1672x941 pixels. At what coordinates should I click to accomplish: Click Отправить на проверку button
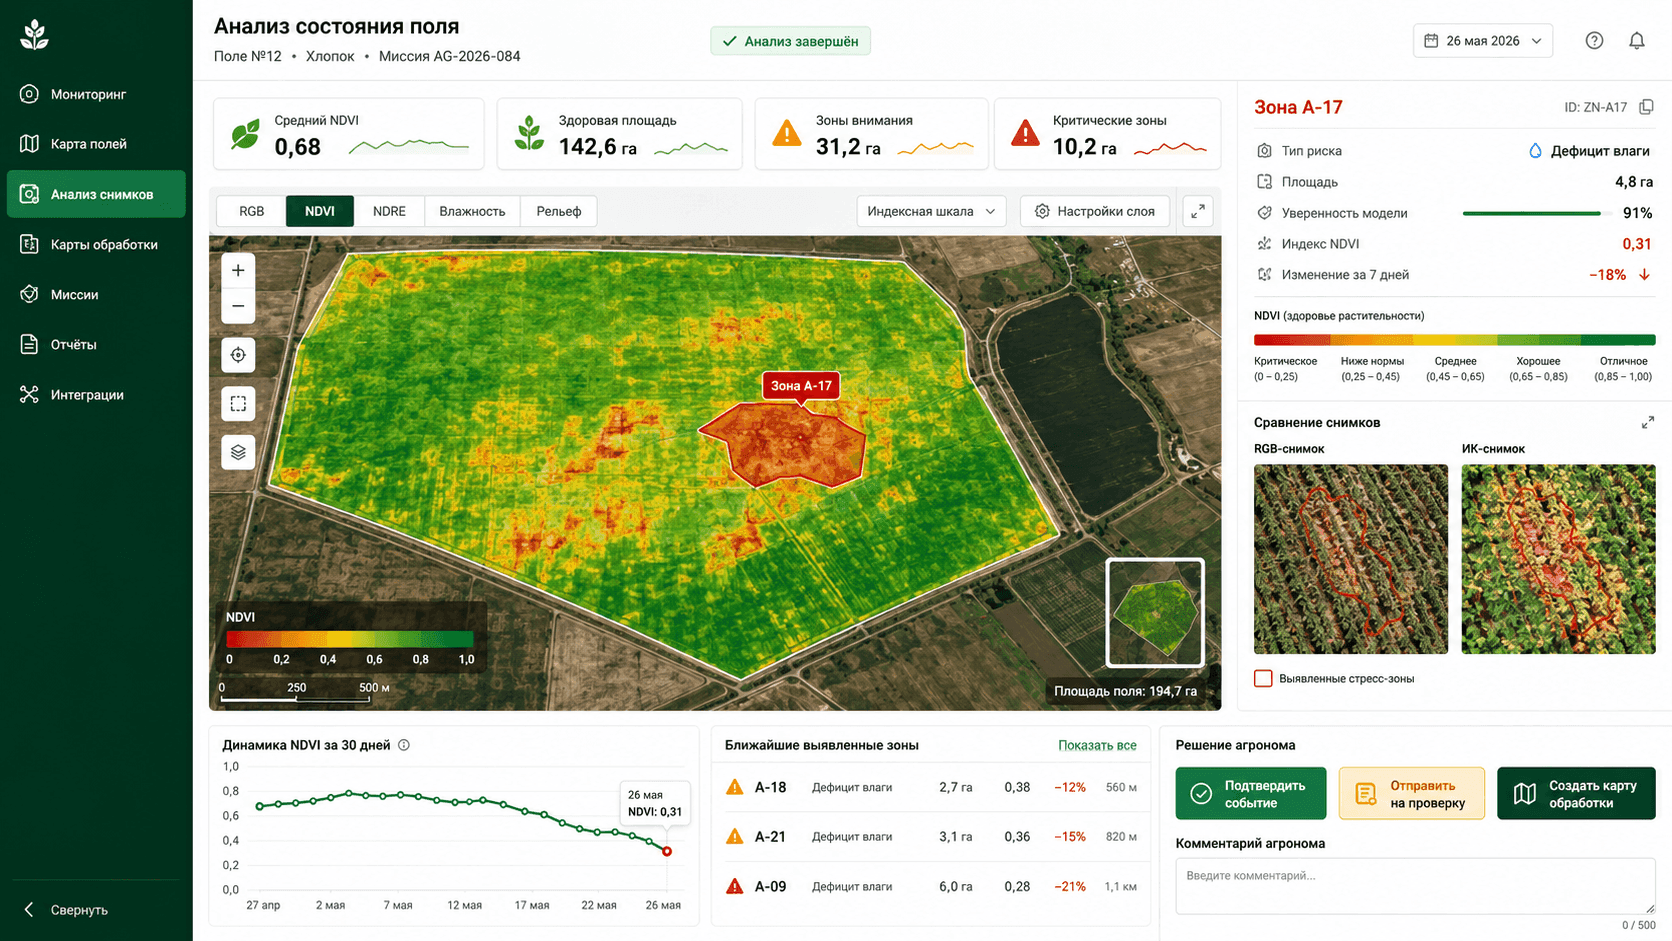[1411, 794]
